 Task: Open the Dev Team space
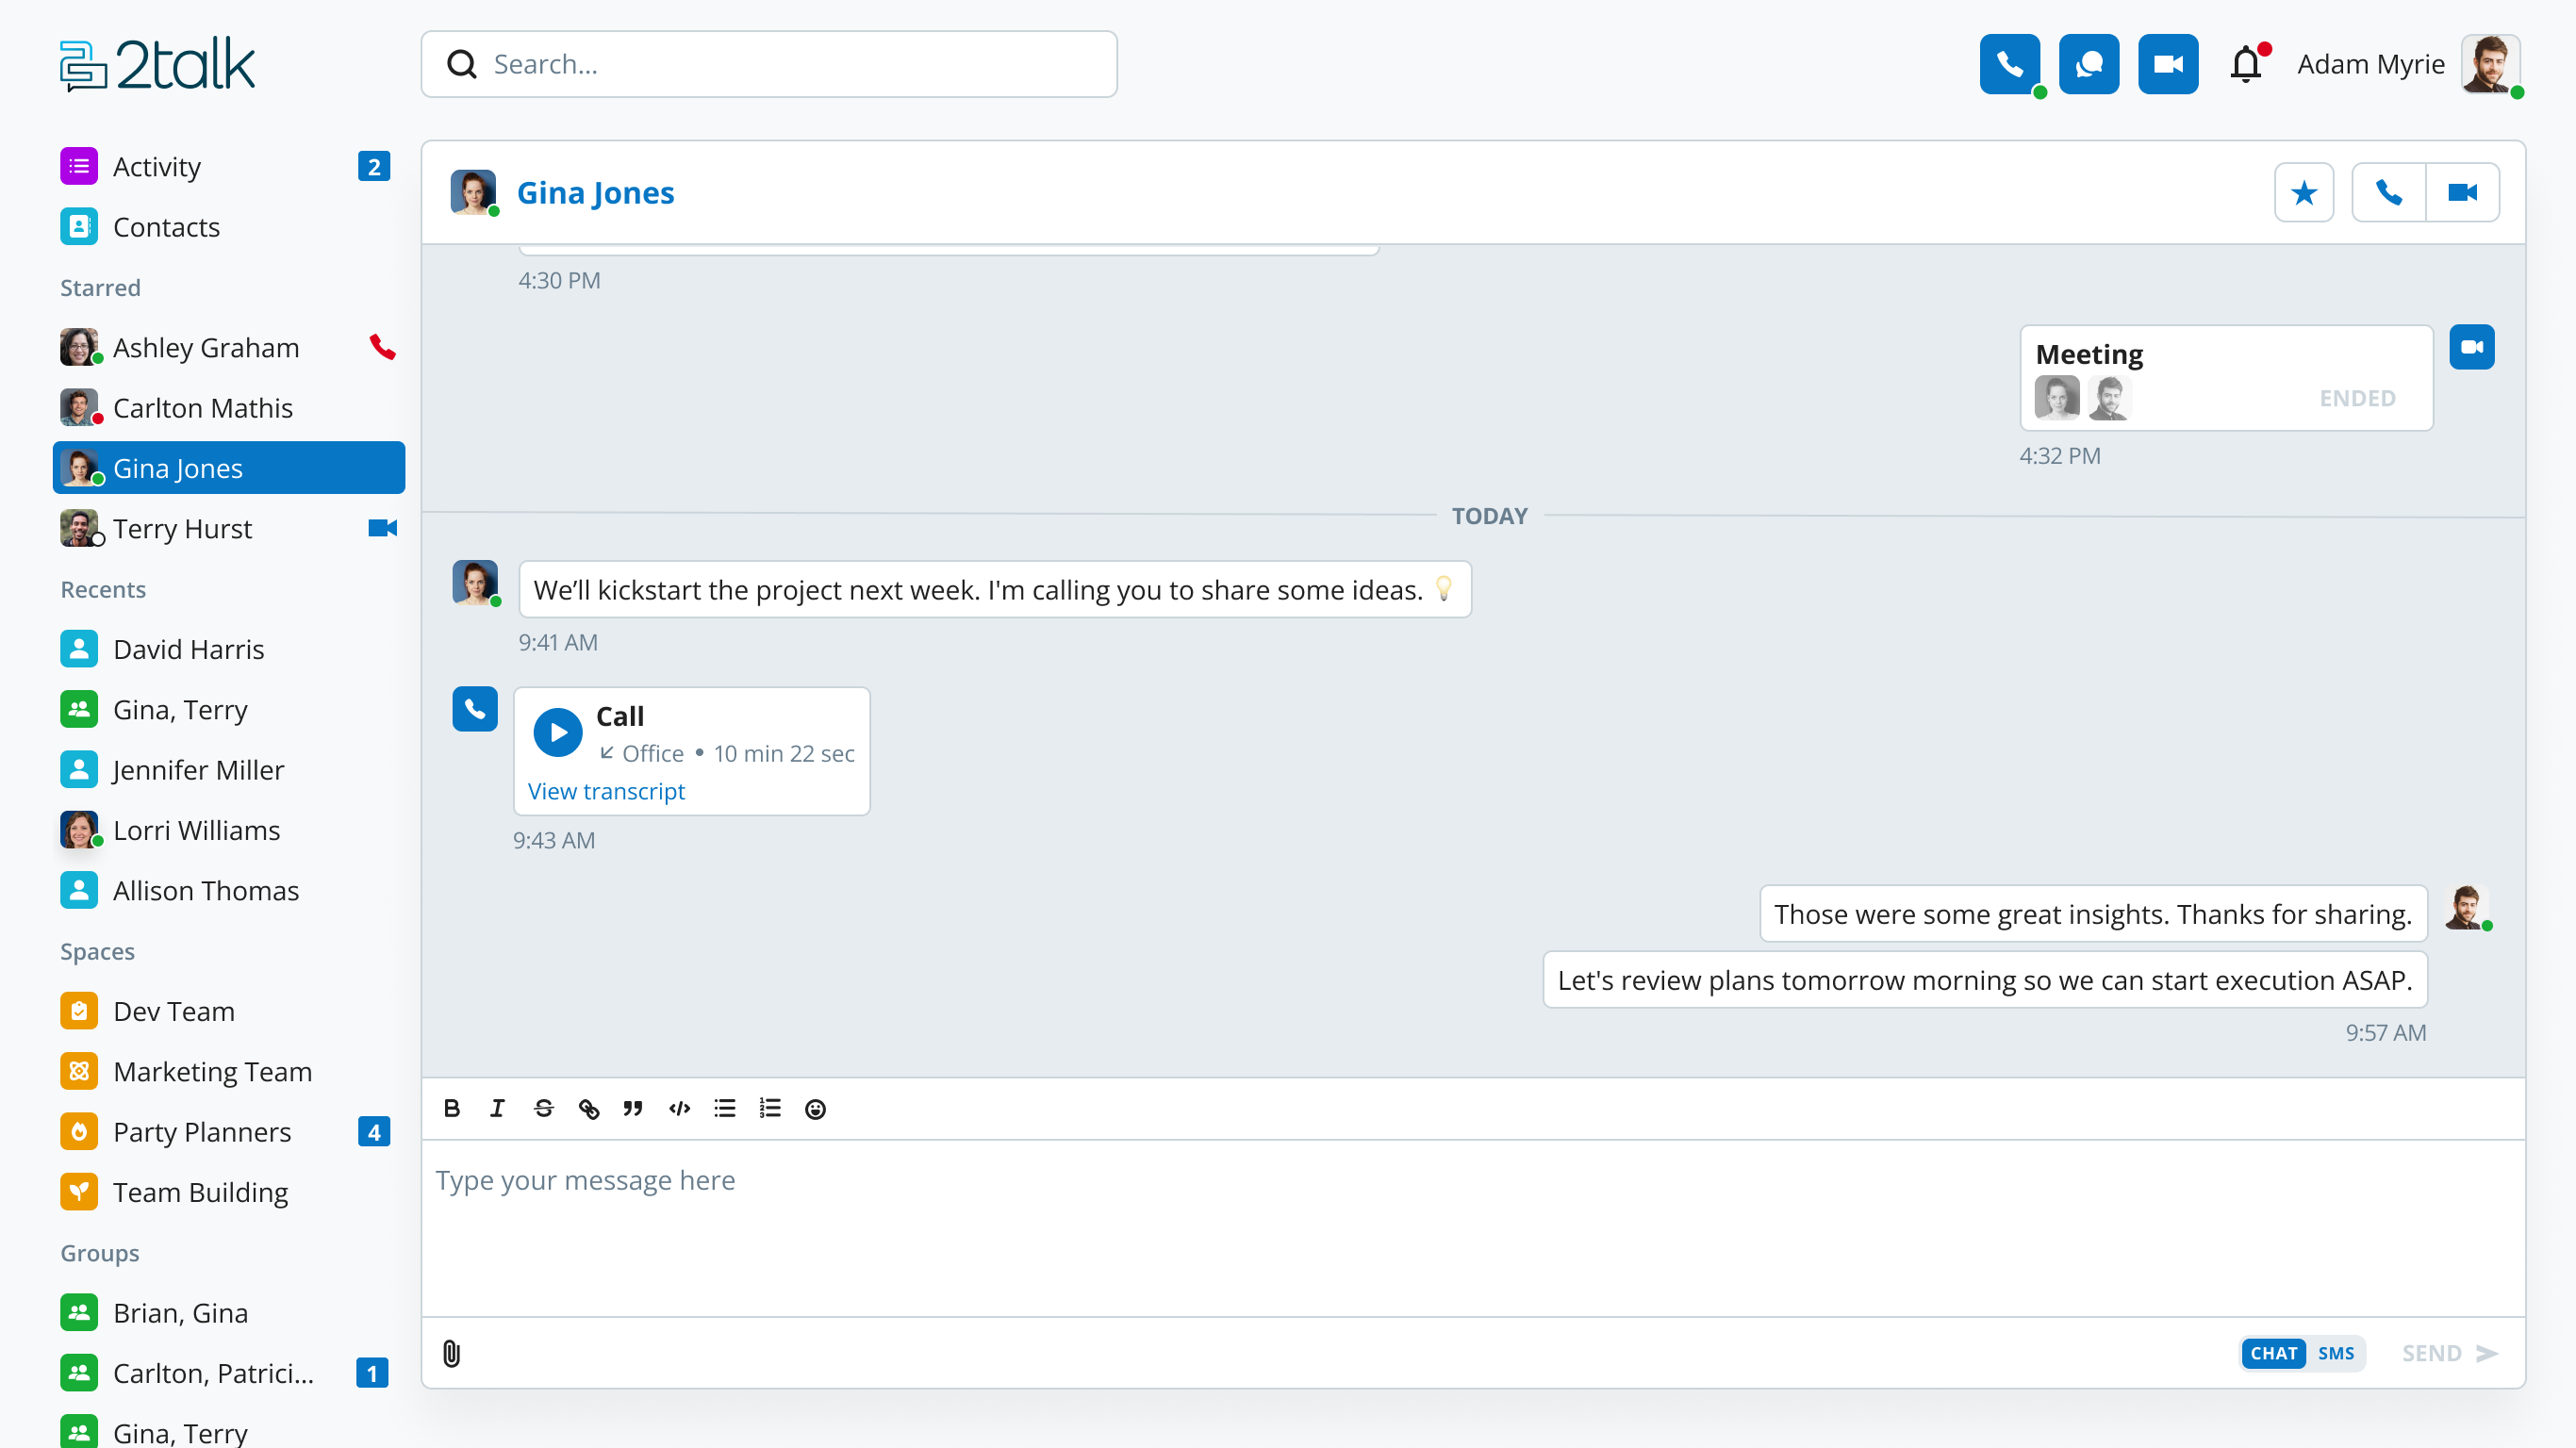tap(228, 1011)
